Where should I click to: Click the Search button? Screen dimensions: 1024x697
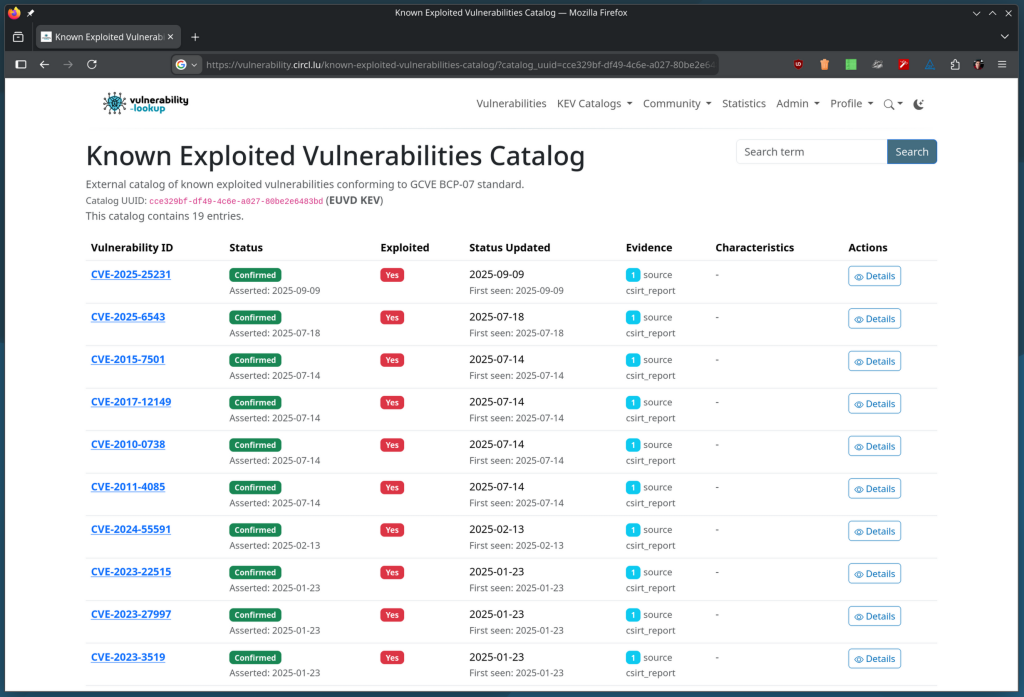[911, 152]
